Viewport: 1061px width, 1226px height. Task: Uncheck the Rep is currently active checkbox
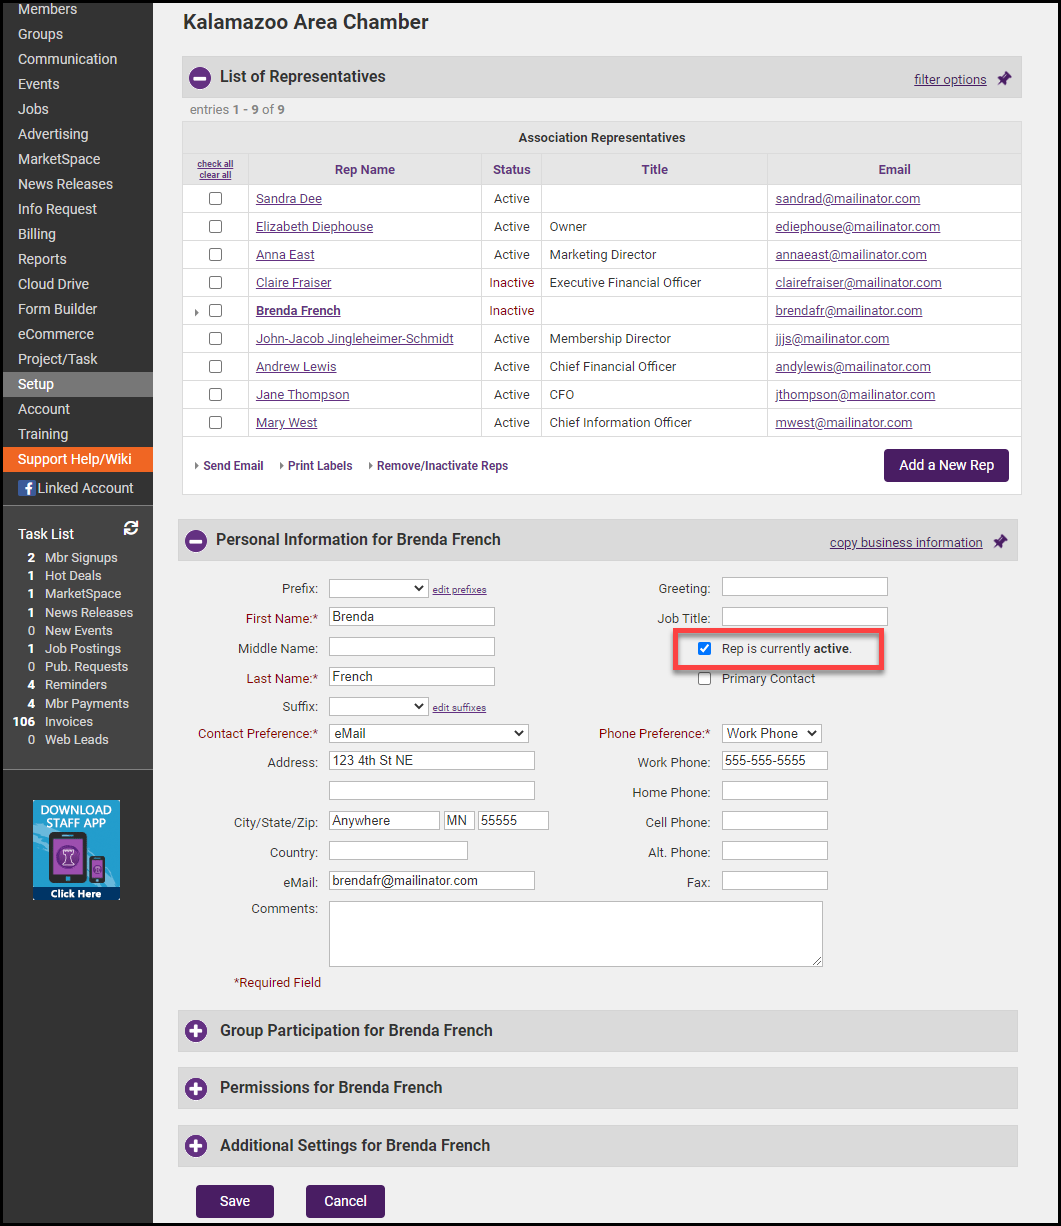705,649
